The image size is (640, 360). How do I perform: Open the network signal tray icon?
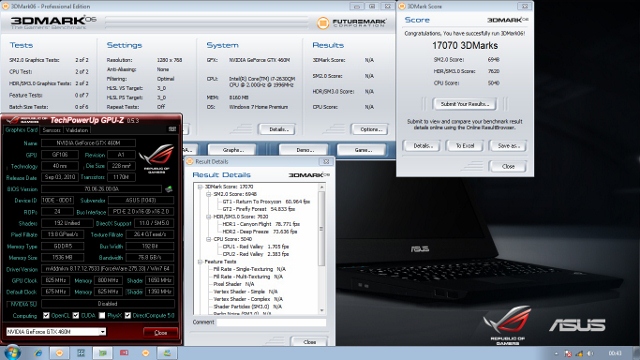point(579,353)
